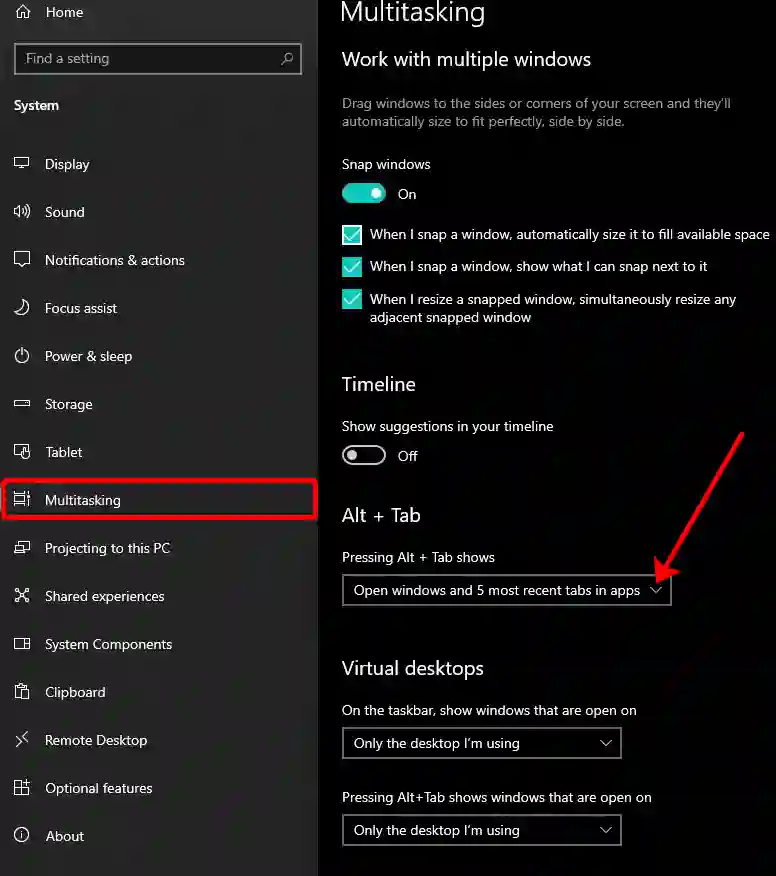Uncheck show what I can snap next

pos(352,266)
